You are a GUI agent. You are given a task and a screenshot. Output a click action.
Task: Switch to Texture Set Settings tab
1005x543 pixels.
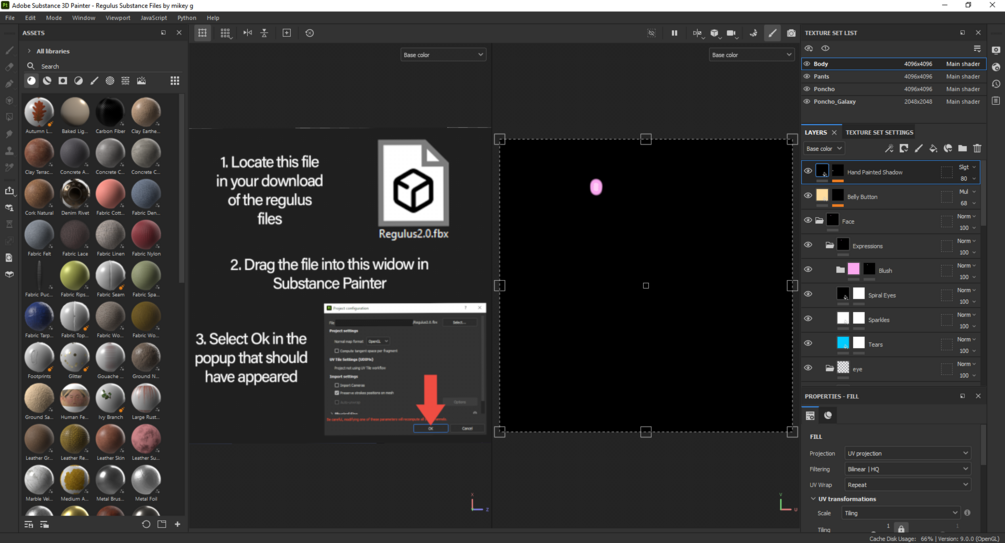[879, 133]
